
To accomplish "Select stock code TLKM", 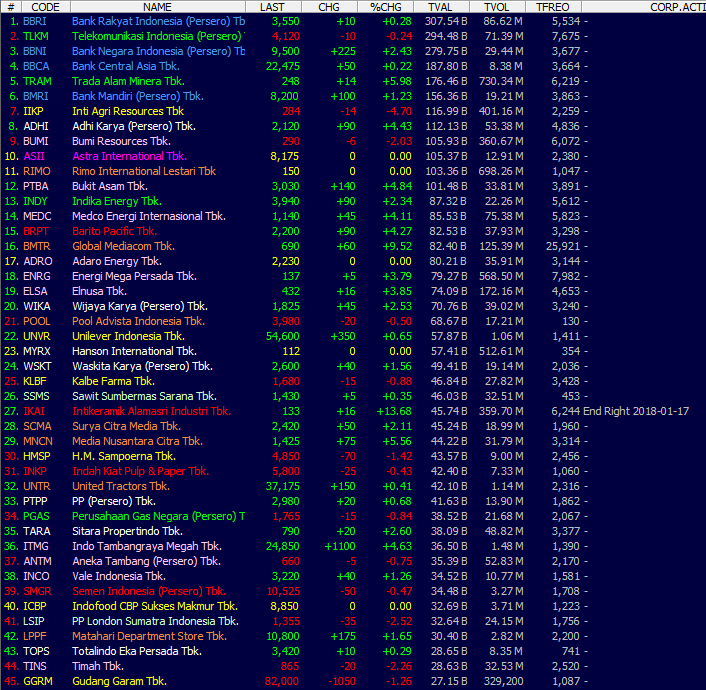I will [36, 36].
